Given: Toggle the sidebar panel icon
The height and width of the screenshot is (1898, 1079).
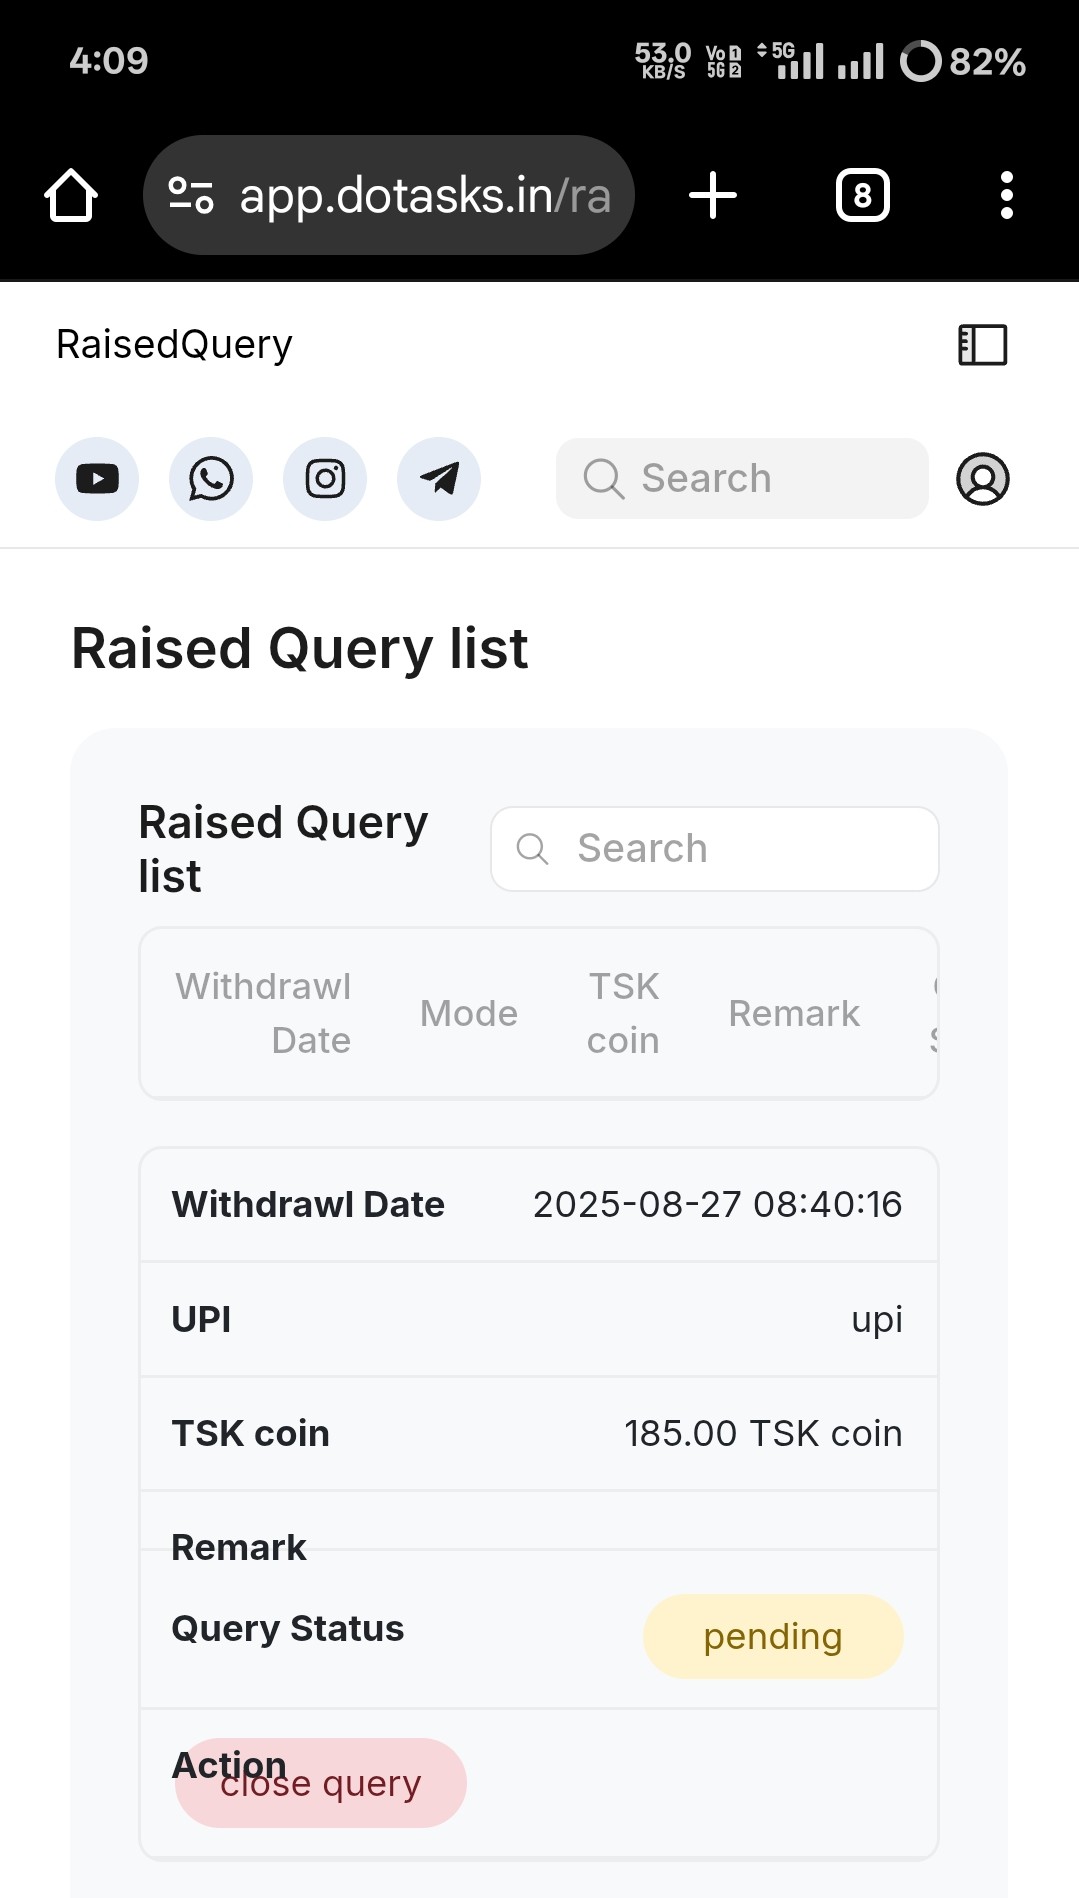Looking at the screenshot, I should (x=983, y=345).
